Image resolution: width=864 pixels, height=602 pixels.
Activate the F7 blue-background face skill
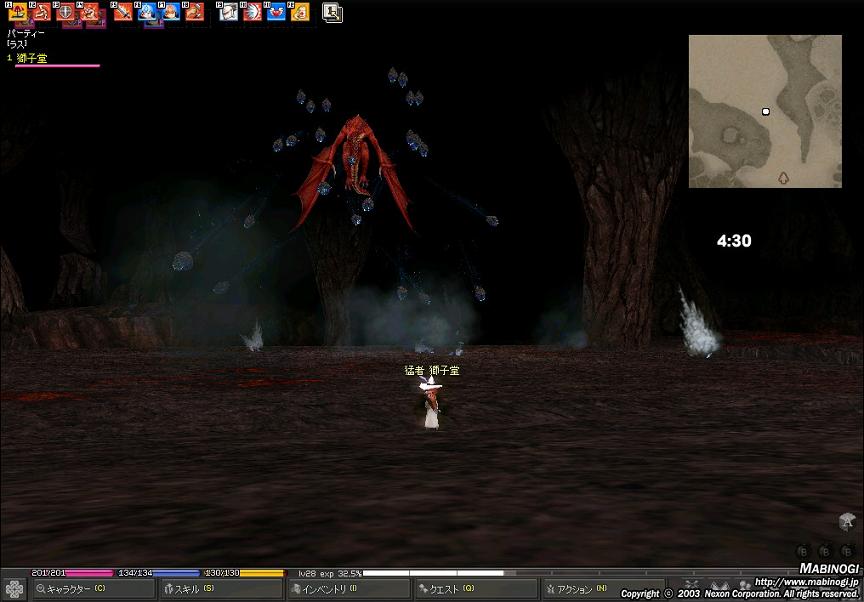point(171,12)
